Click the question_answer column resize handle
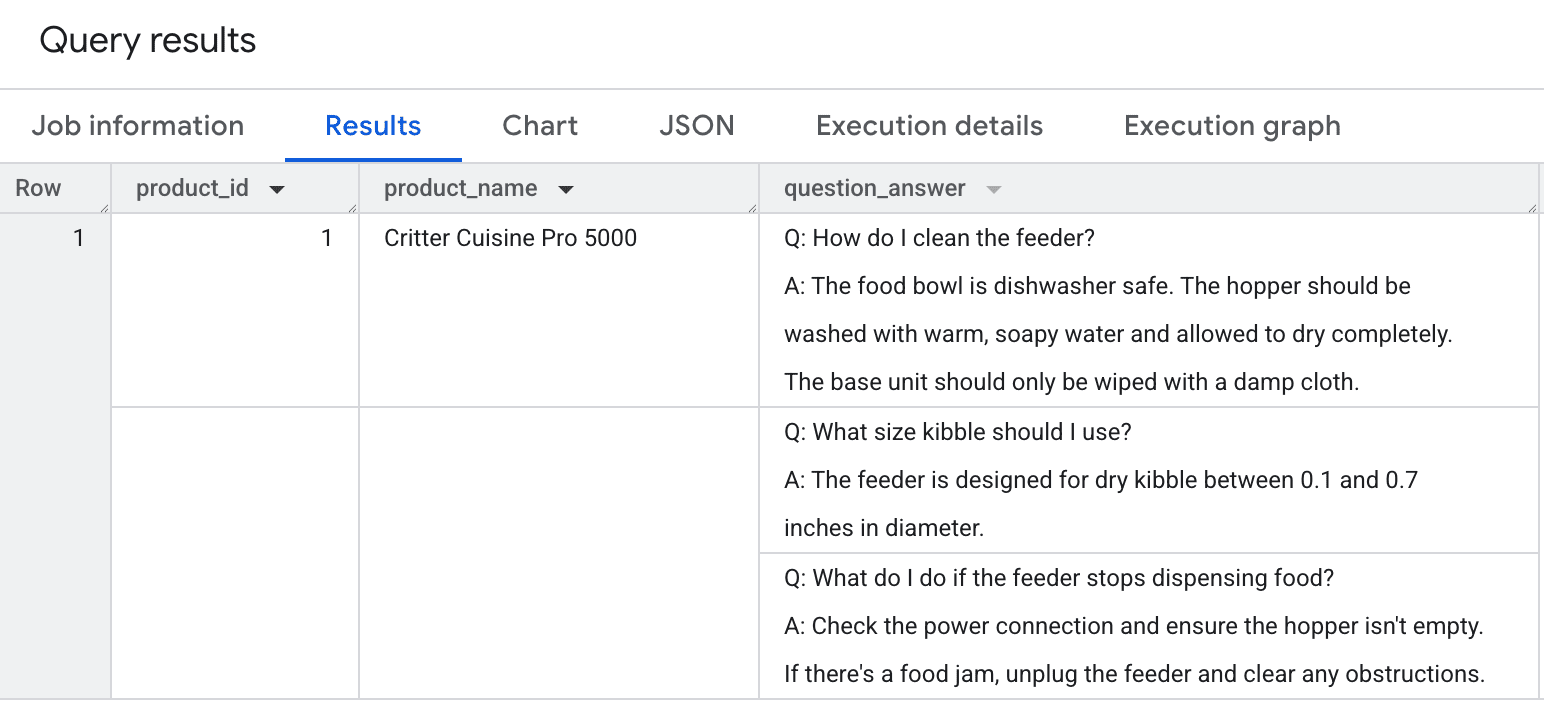The height and width of the screenshot is (704, 1544). [x=1531, y=208]
